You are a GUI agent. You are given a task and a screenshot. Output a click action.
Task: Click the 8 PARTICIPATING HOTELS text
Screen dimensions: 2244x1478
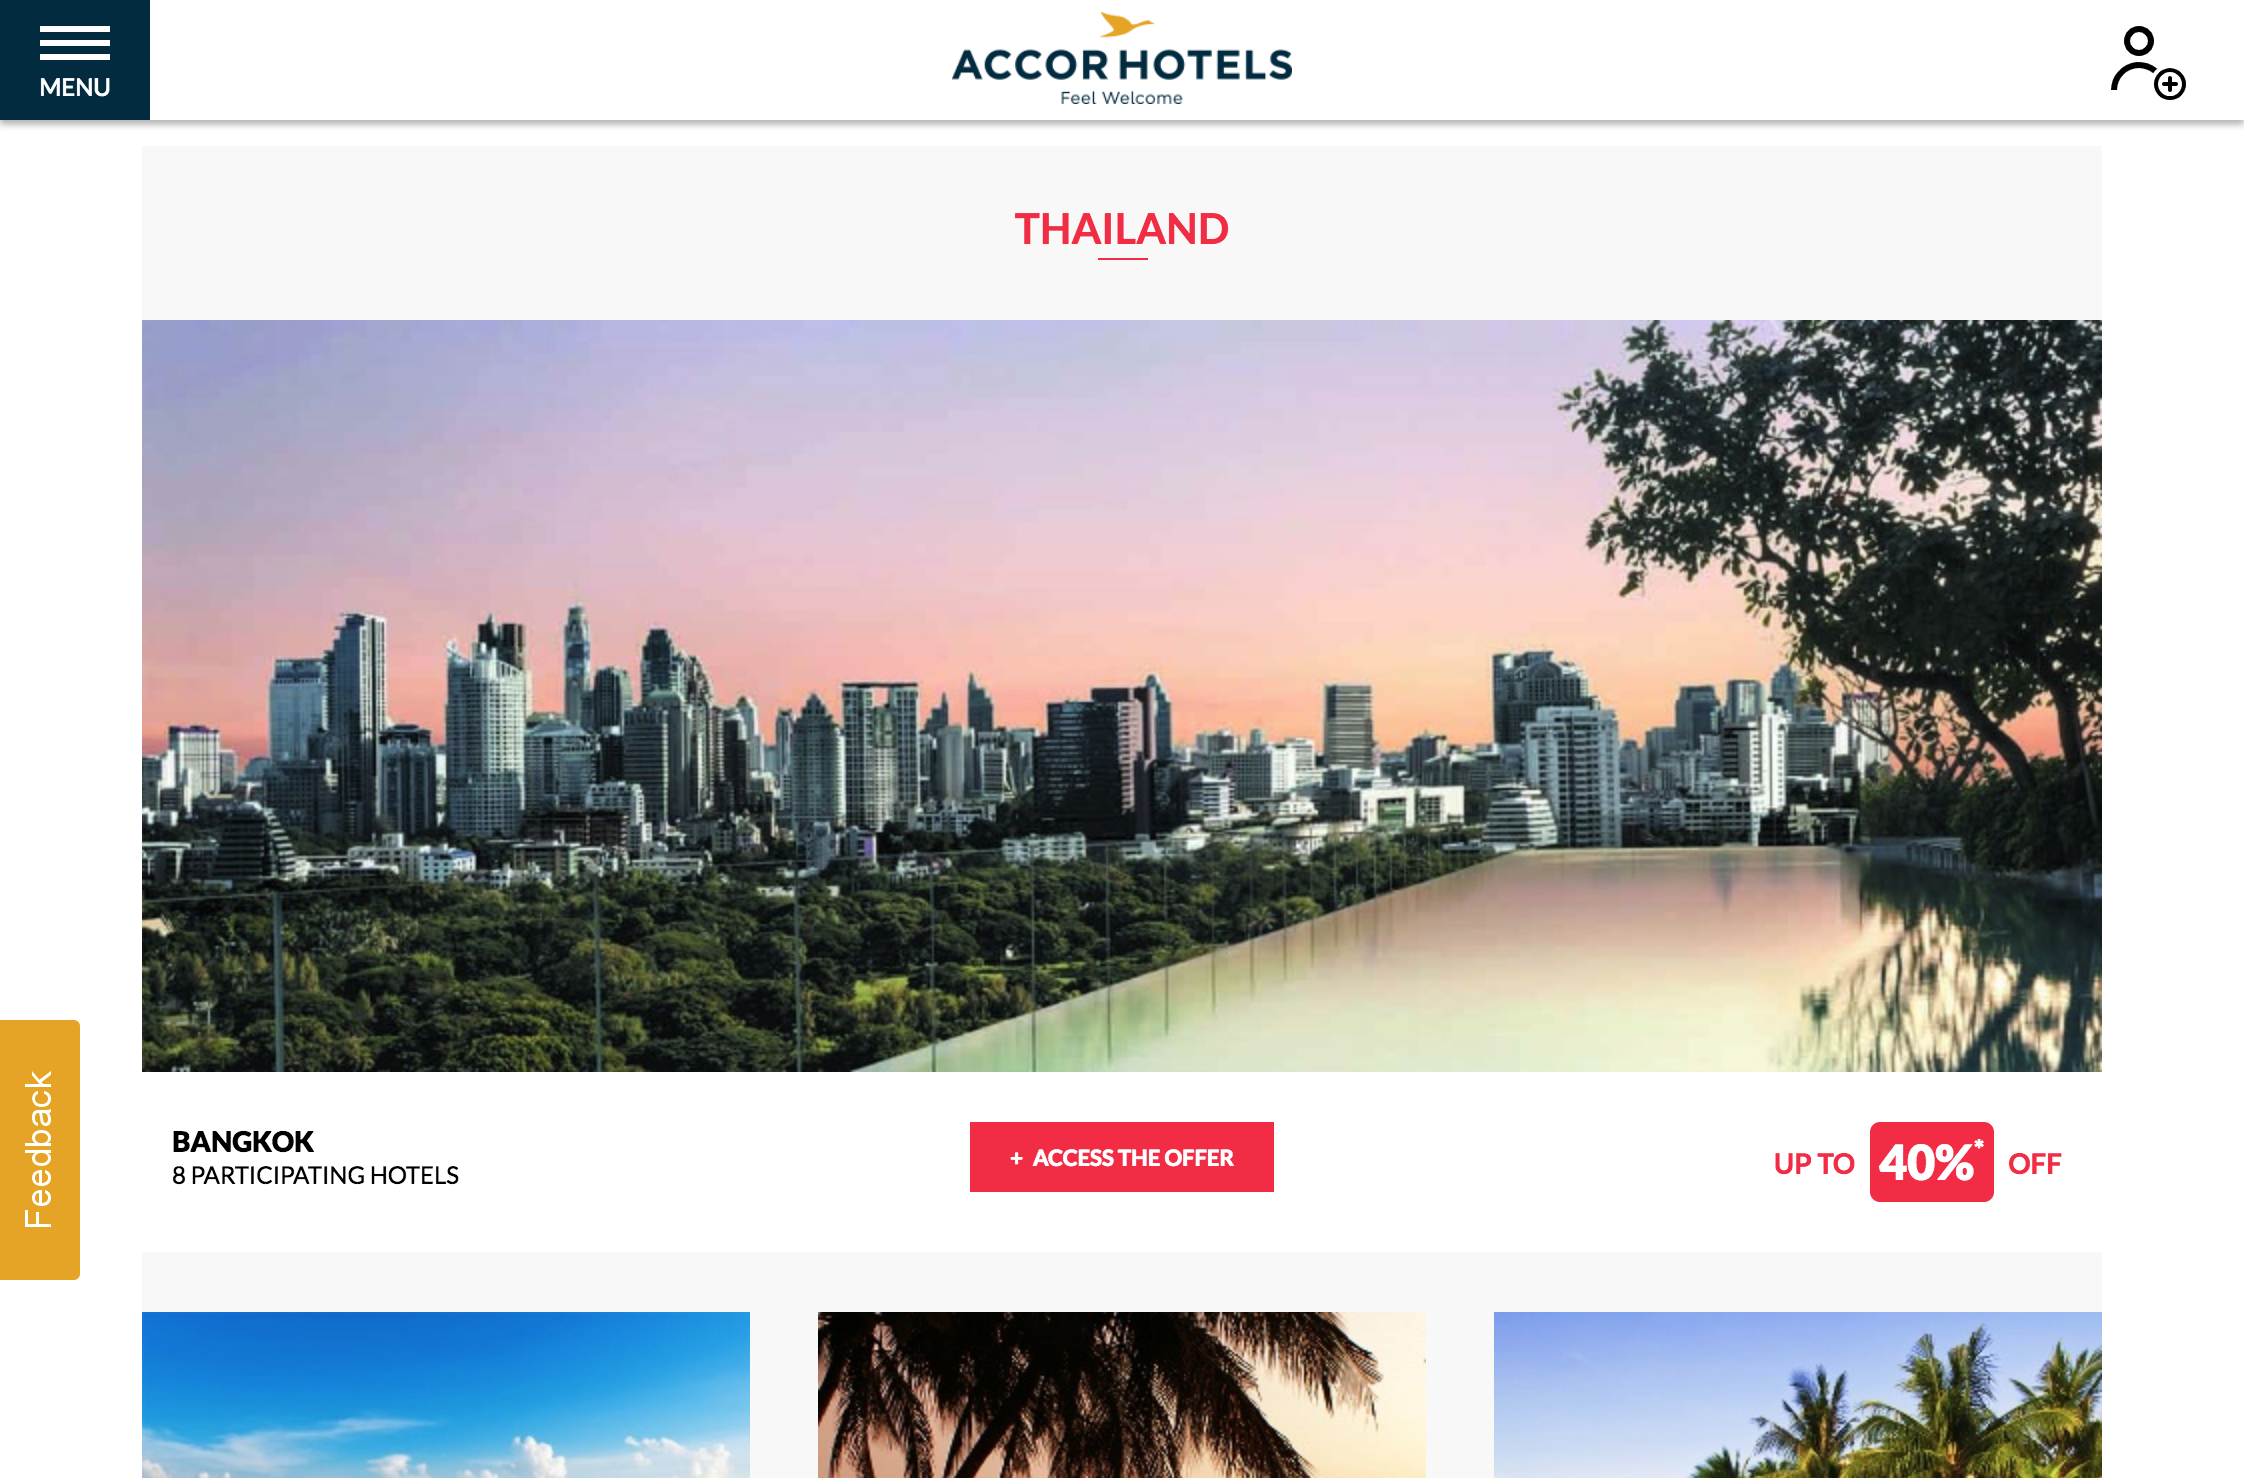coord(315,1175)
